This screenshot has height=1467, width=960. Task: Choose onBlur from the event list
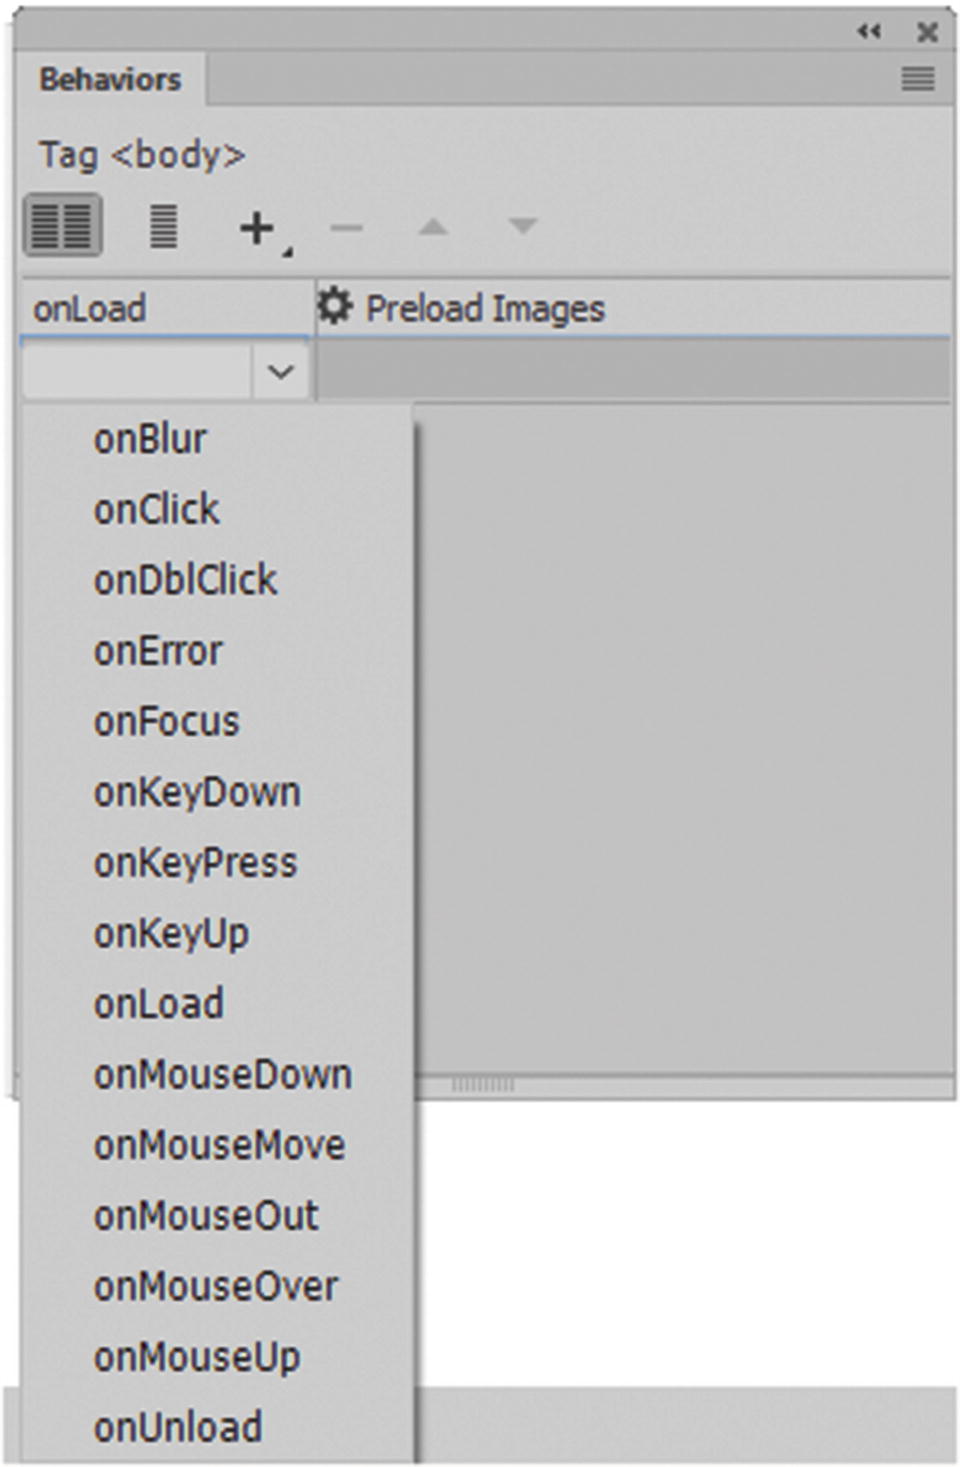(x=150, y=439)
